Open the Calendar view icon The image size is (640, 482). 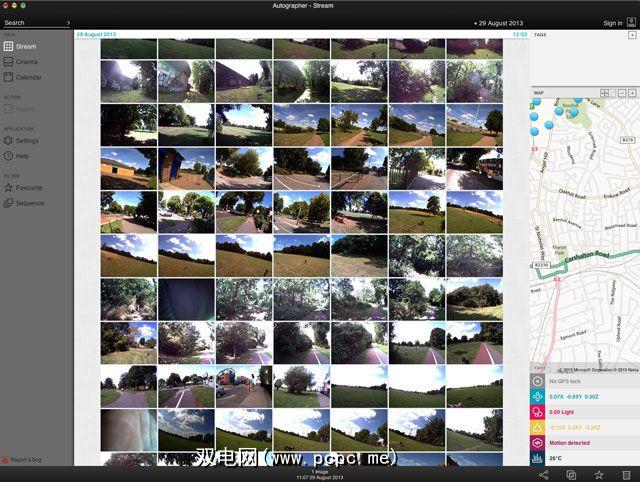coord(8,77)
